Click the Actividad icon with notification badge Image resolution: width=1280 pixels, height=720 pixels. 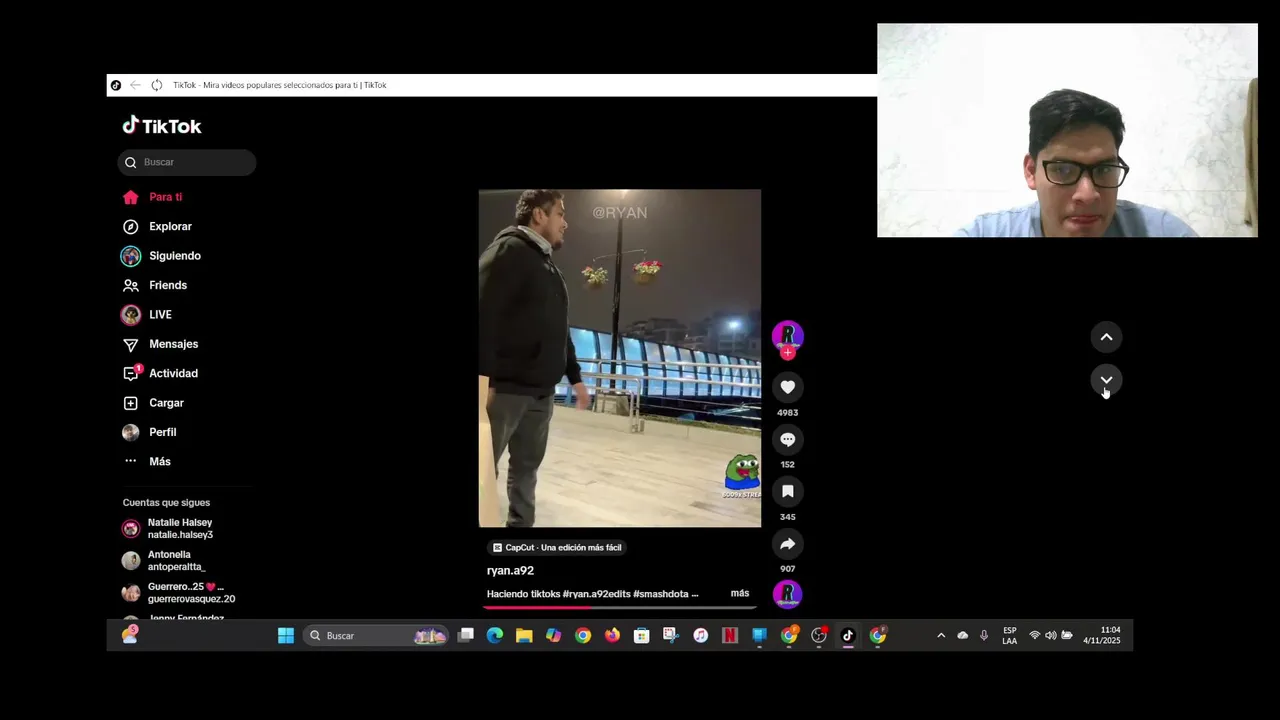click(131, 373)
